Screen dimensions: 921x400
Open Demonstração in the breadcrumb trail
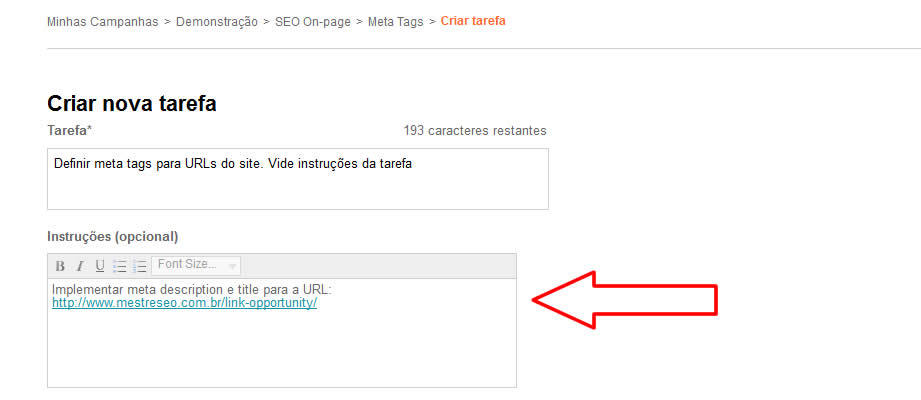[217, 22]
